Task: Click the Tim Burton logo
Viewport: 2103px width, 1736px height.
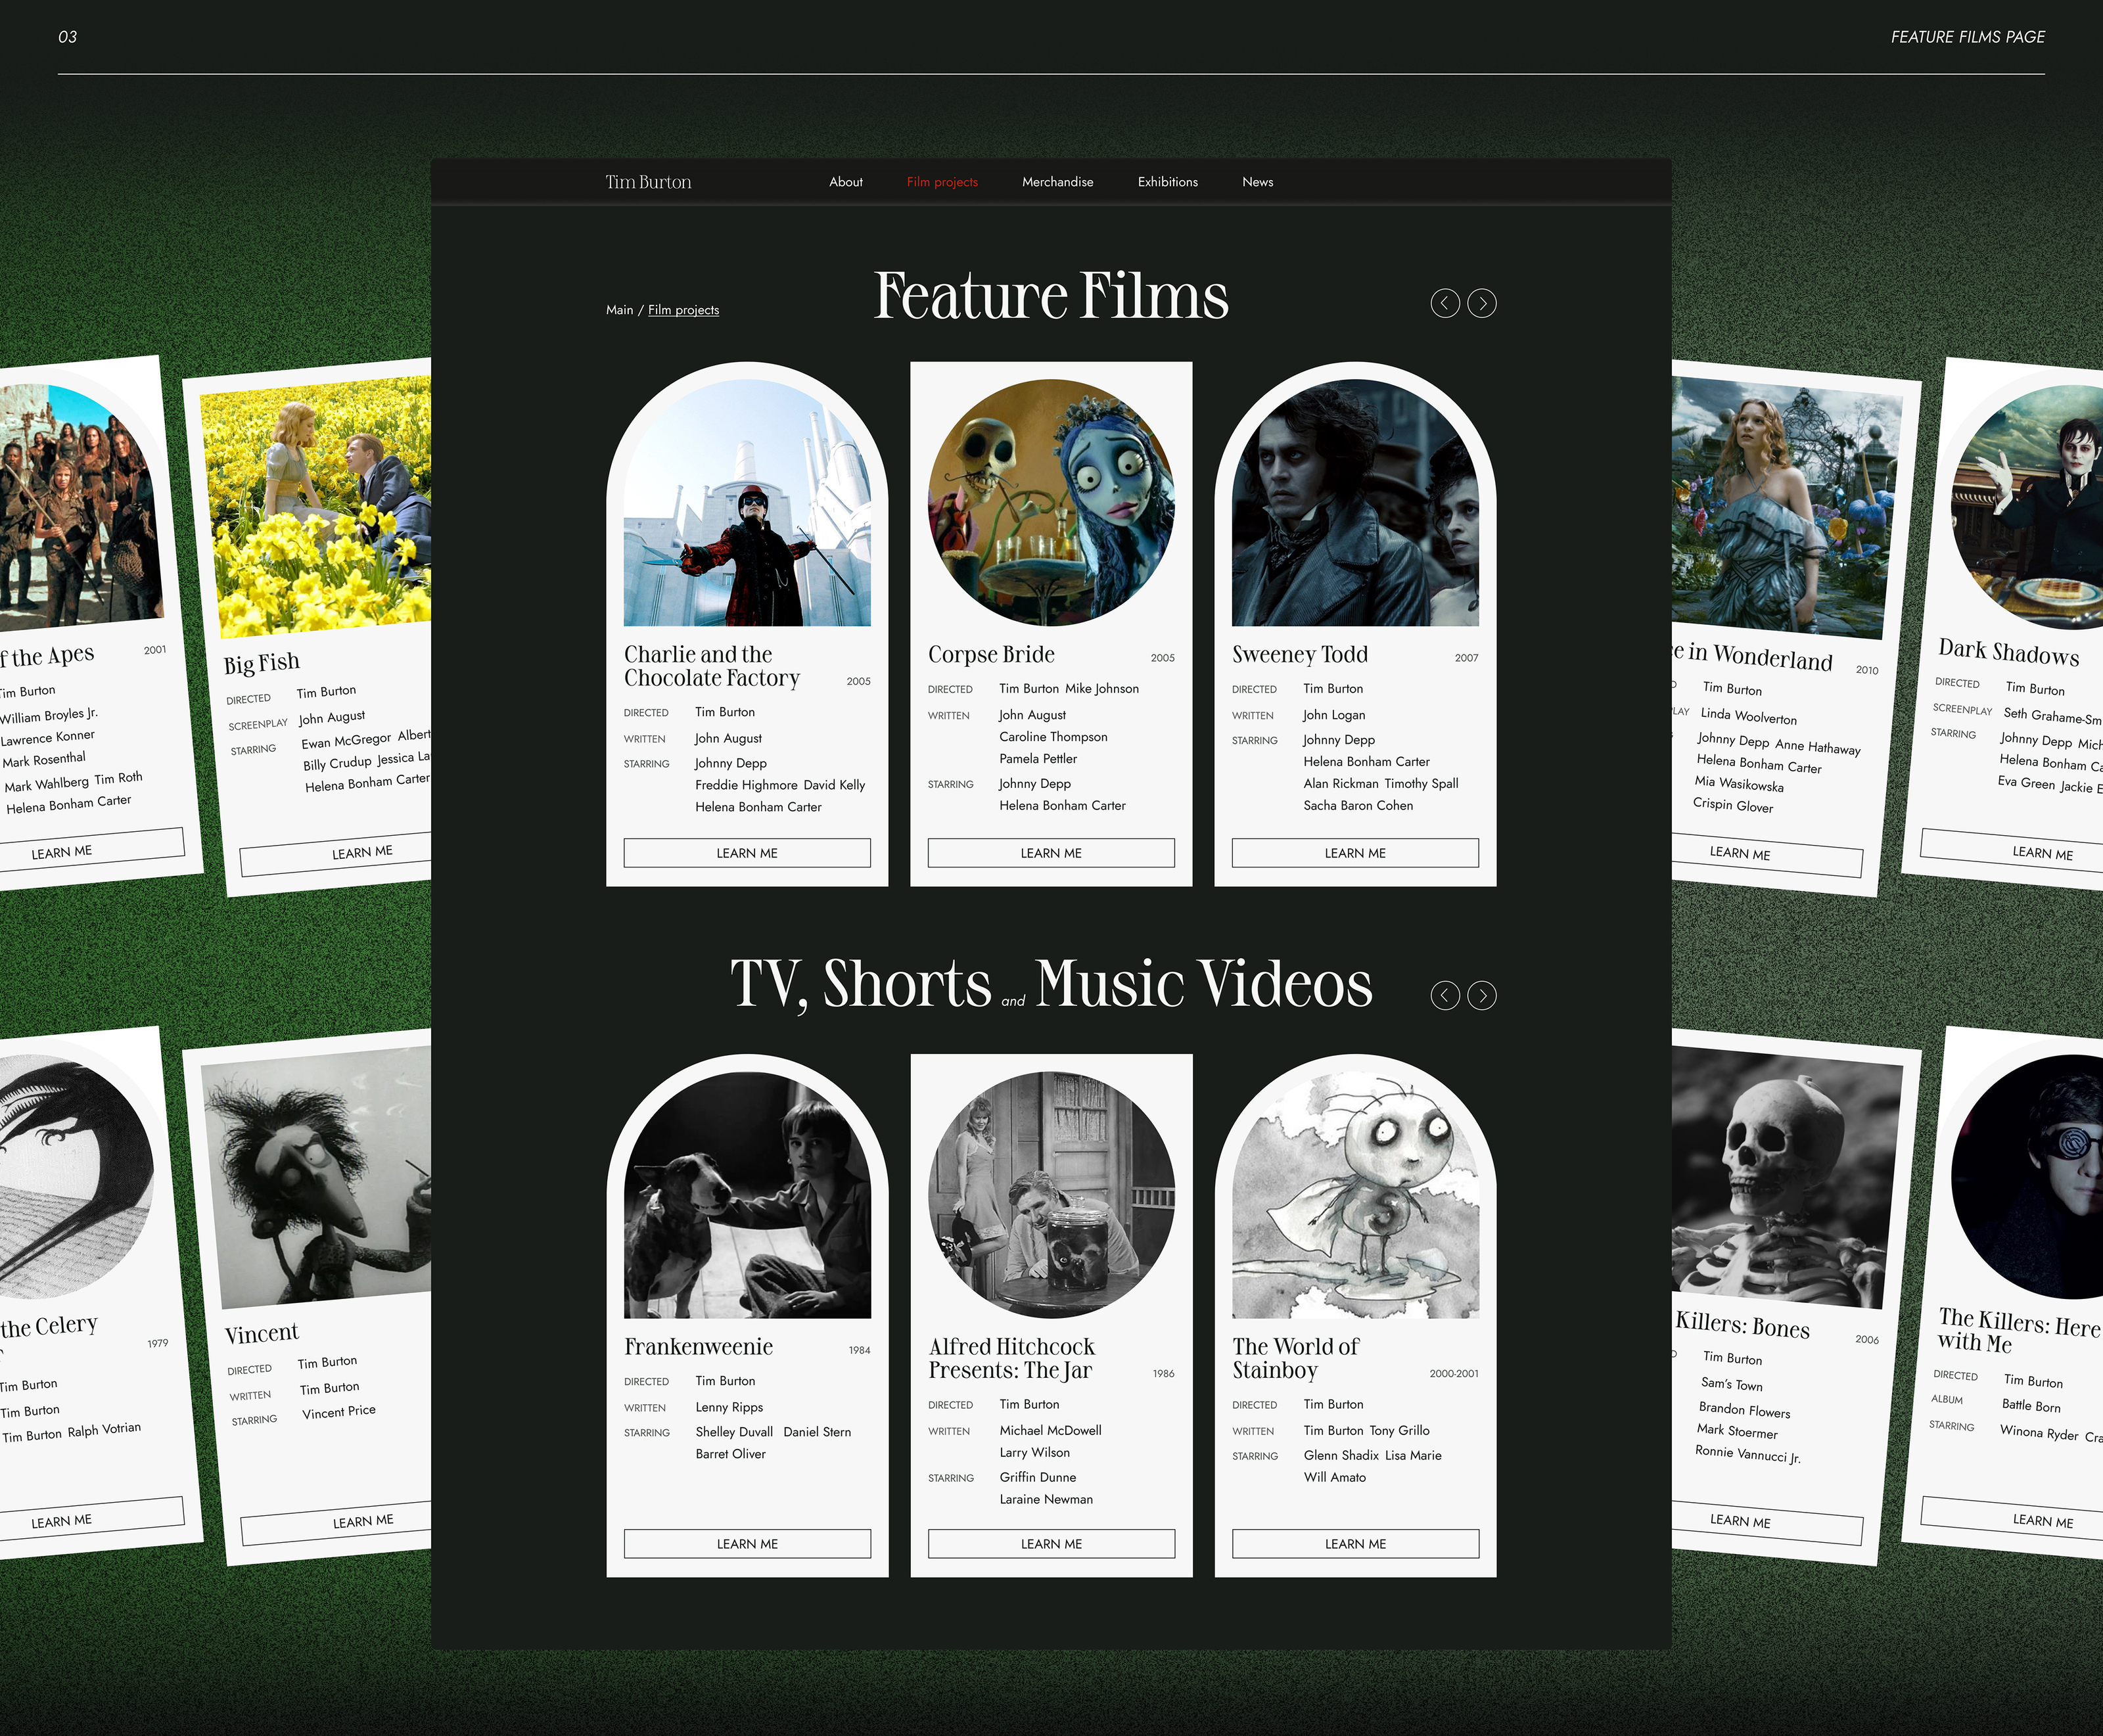Action: [x=648, y=182]
